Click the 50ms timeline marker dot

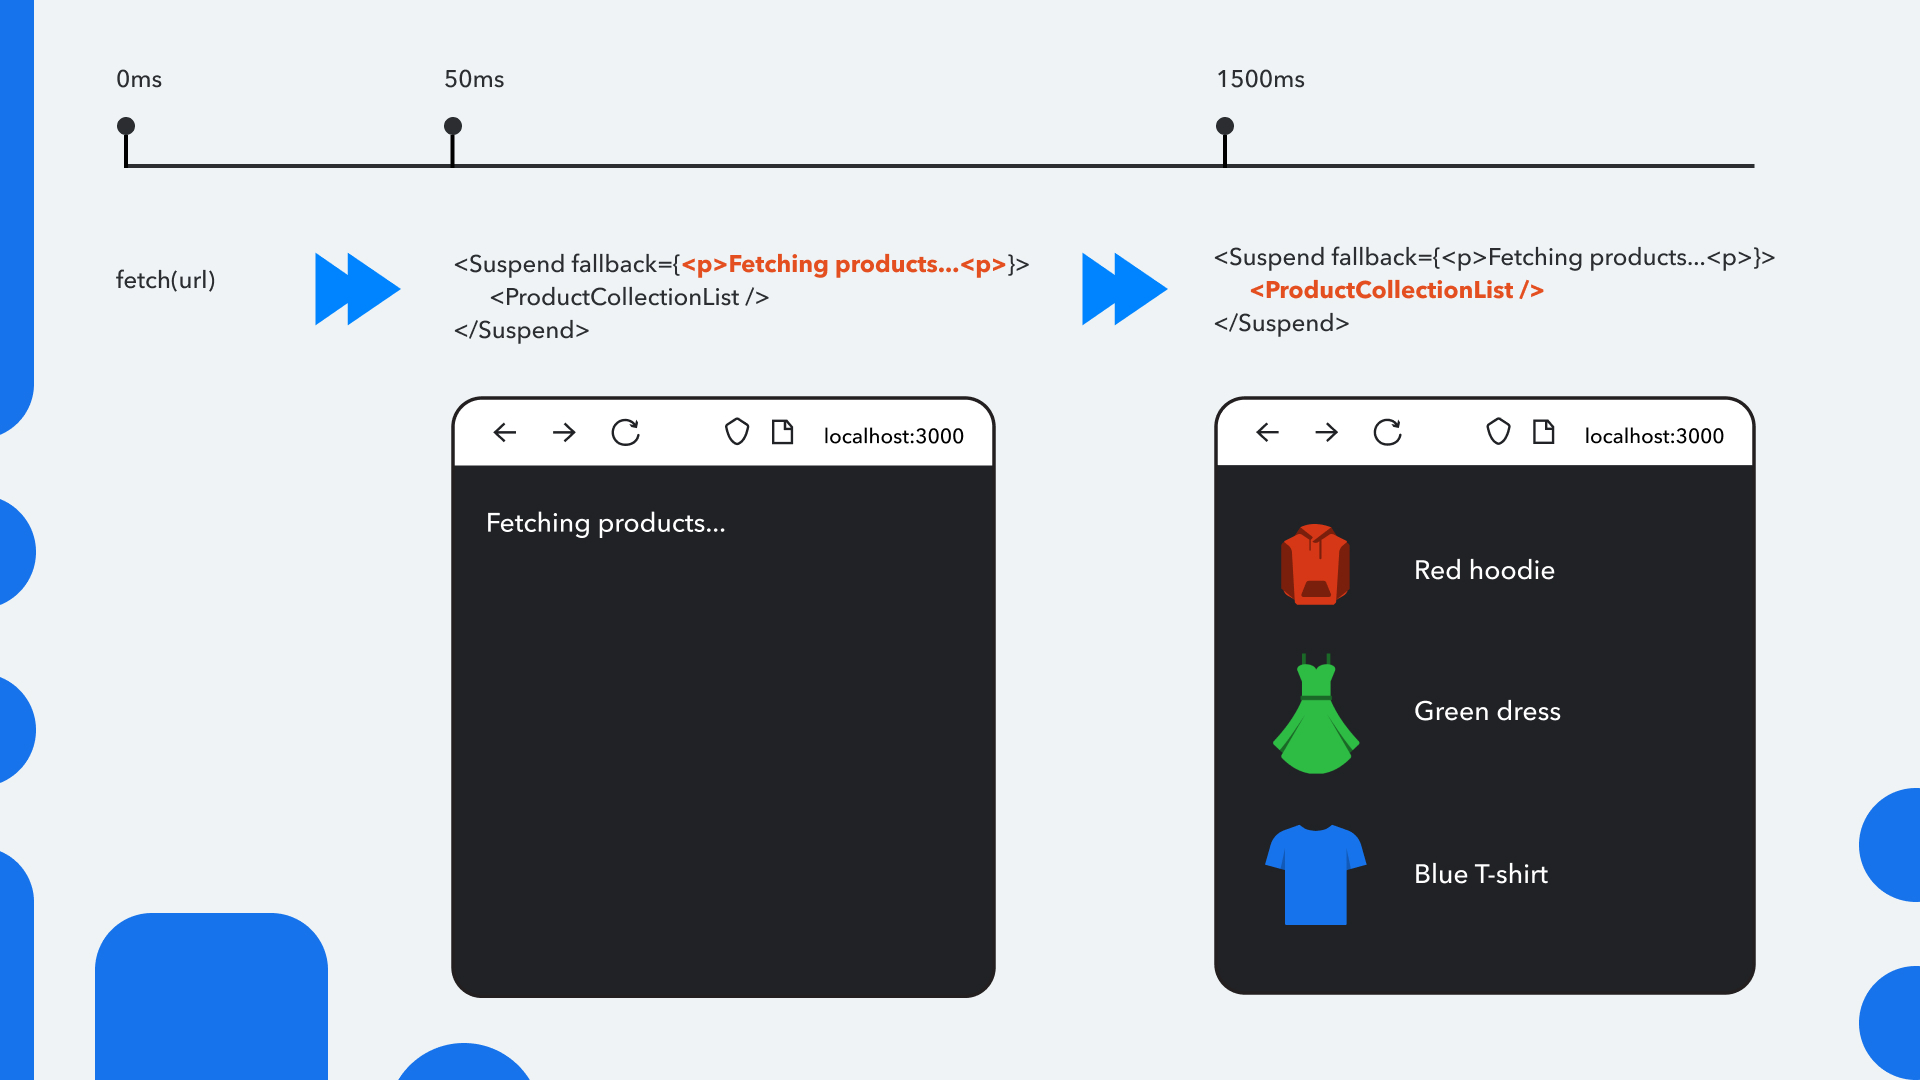tap(453, 126)
